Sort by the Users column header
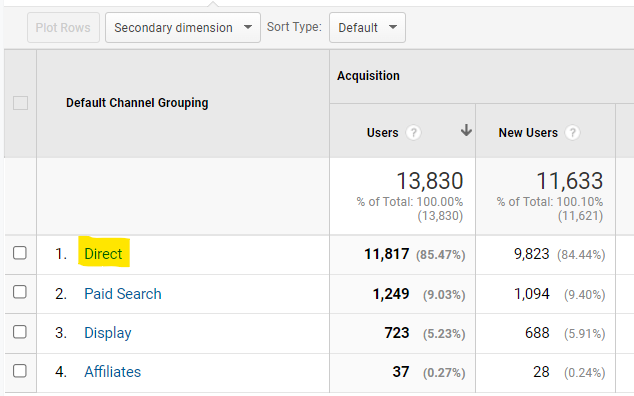634x396 pixels. 382,133
